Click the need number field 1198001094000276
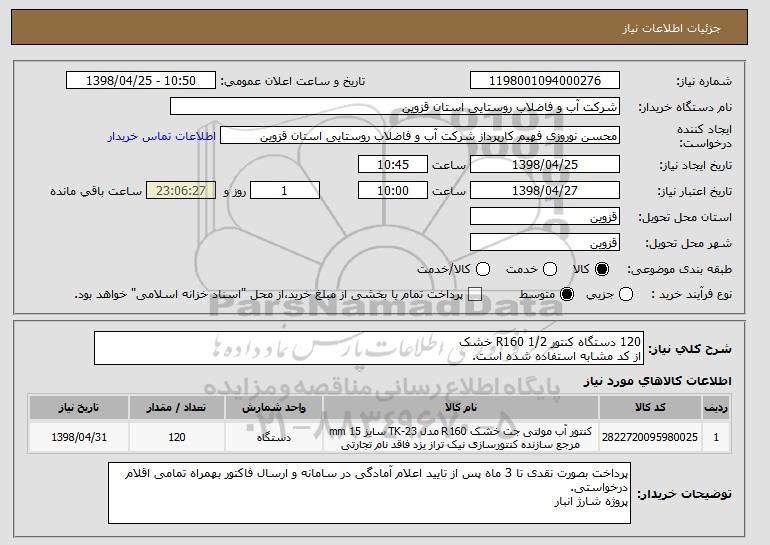 point(545,81)
